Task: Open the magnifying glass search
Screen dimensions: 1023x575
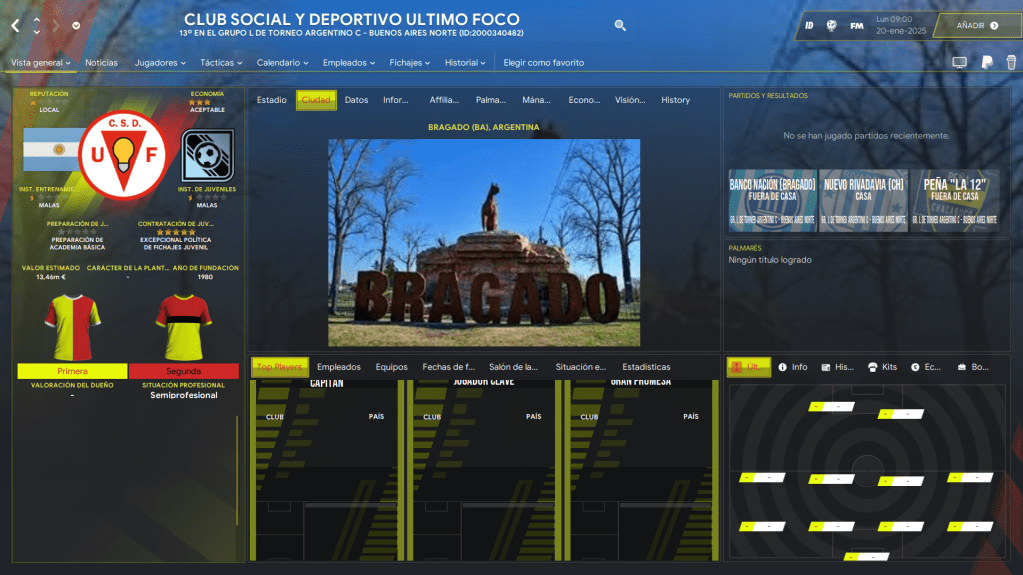Action: [620, 26]
